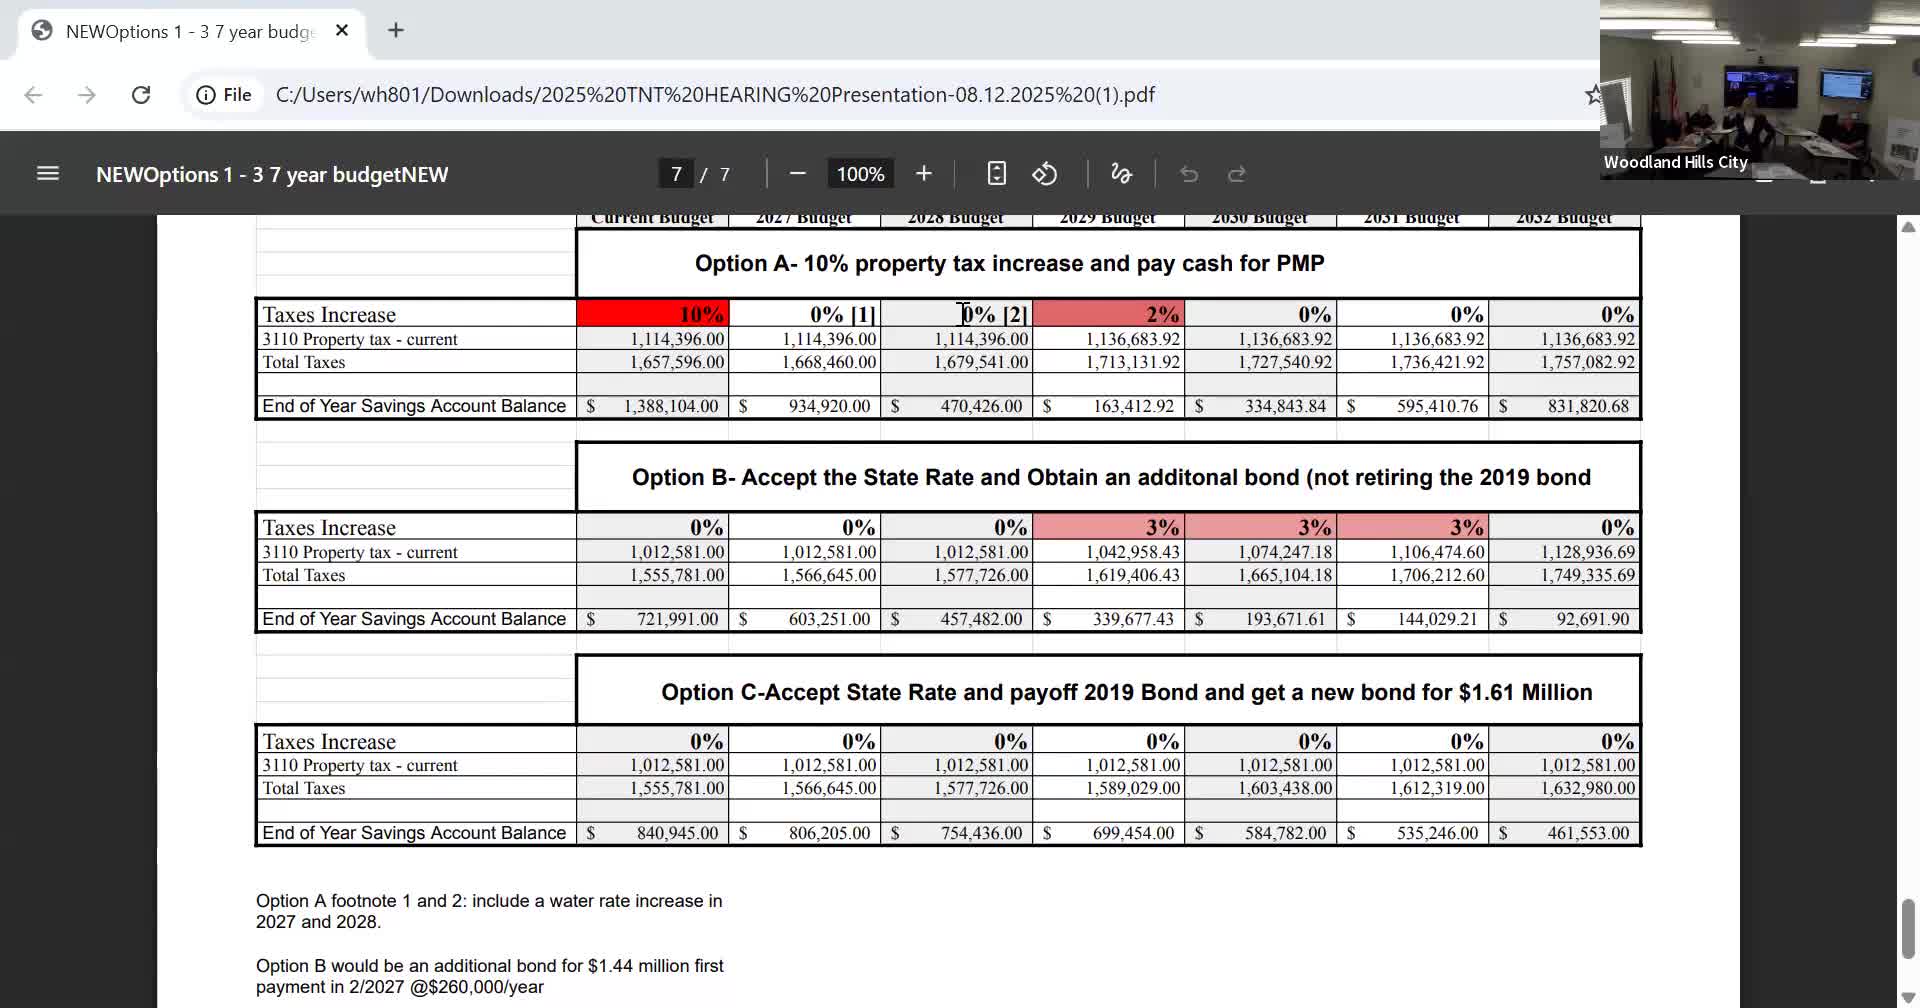Click the NEWOptions document title in toolbar

tap(272, 174)
